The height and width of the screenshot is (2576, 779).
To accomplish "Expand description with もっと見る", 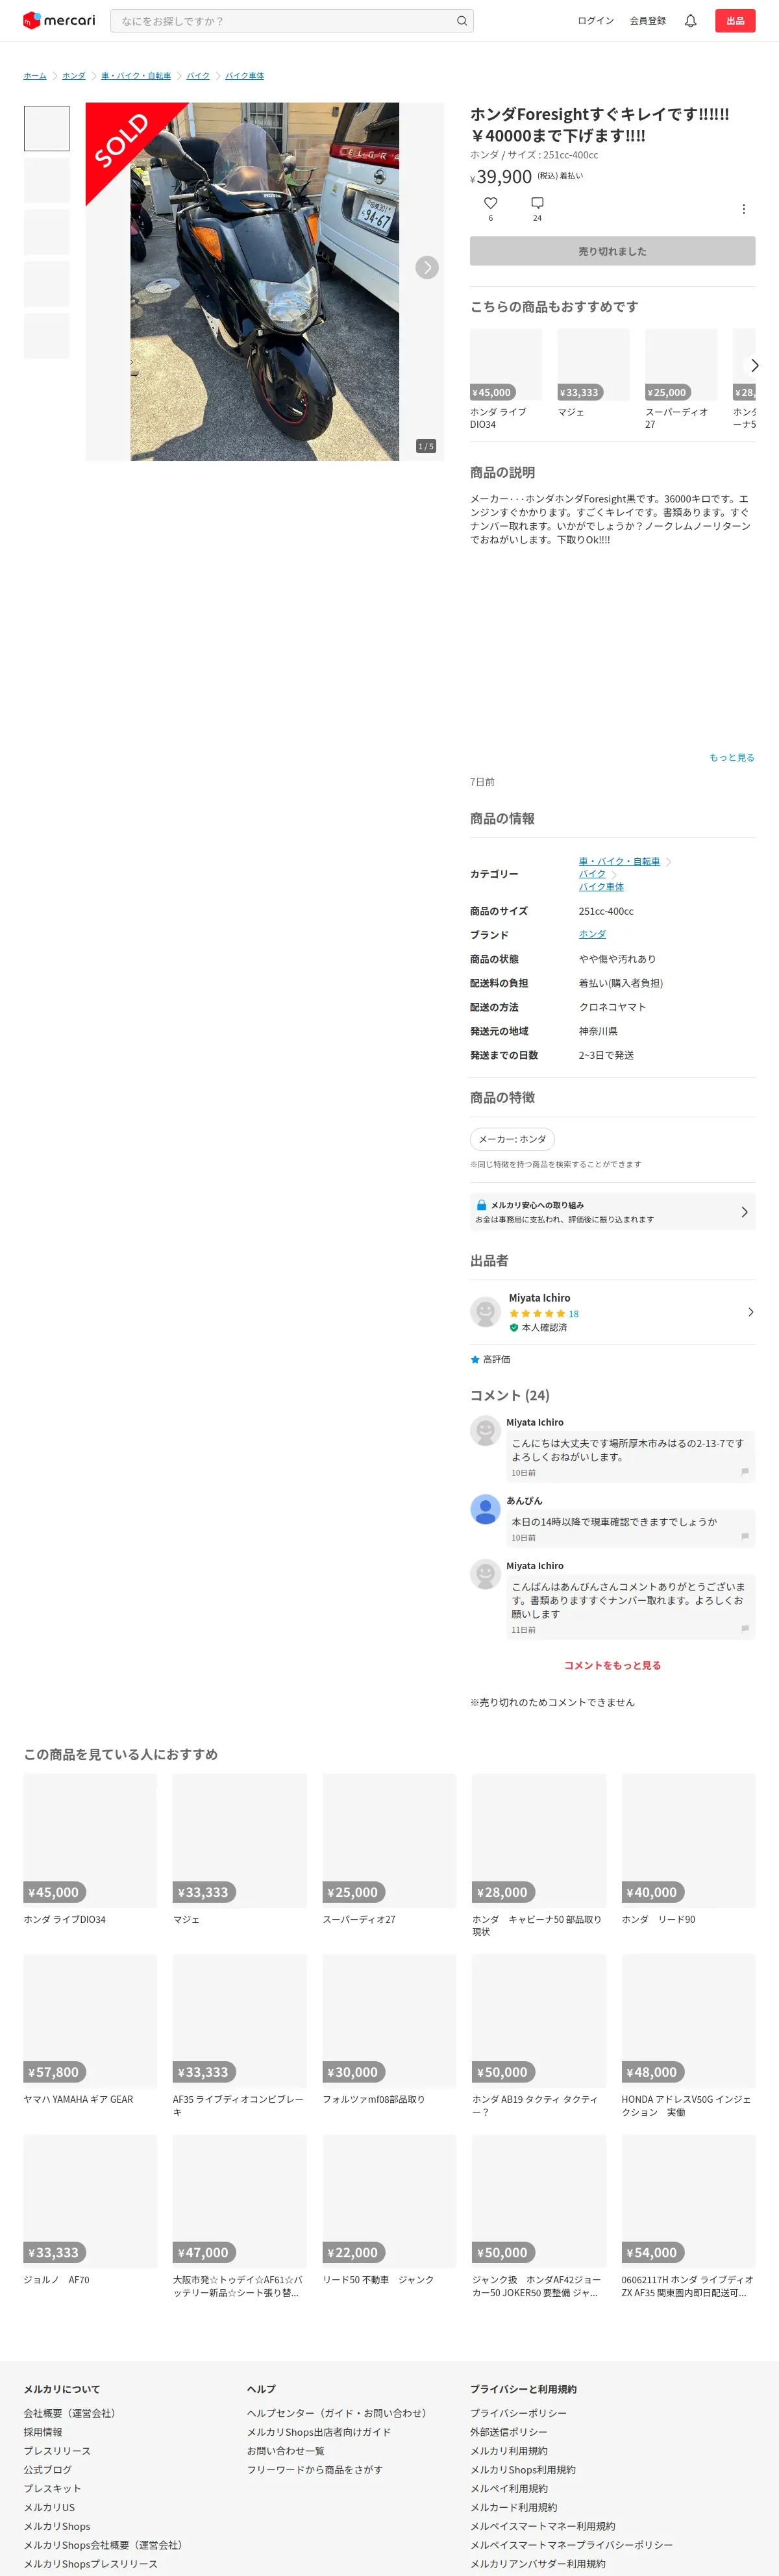I will [x=732, y=757].
